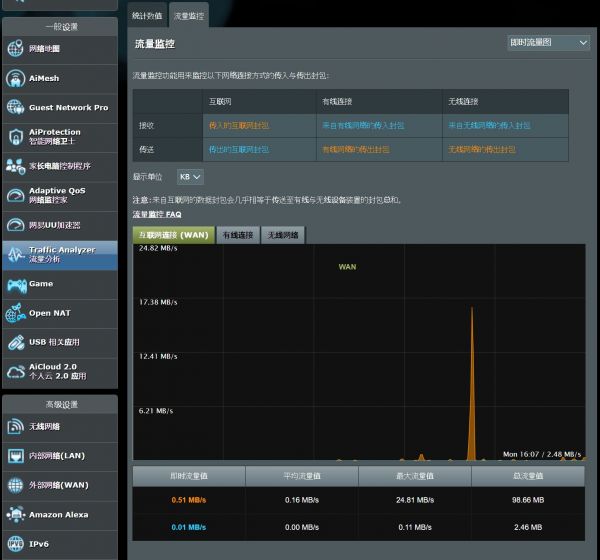Open the 网络地图 network map icon

point(15,48)
